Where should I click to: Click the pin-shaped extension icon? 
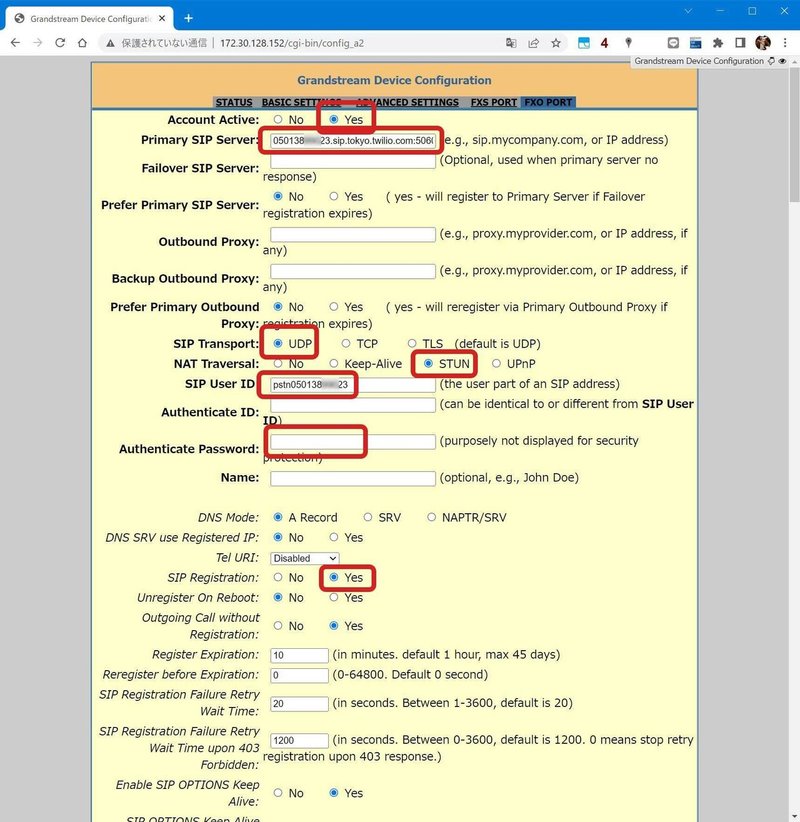coord(628,43)
